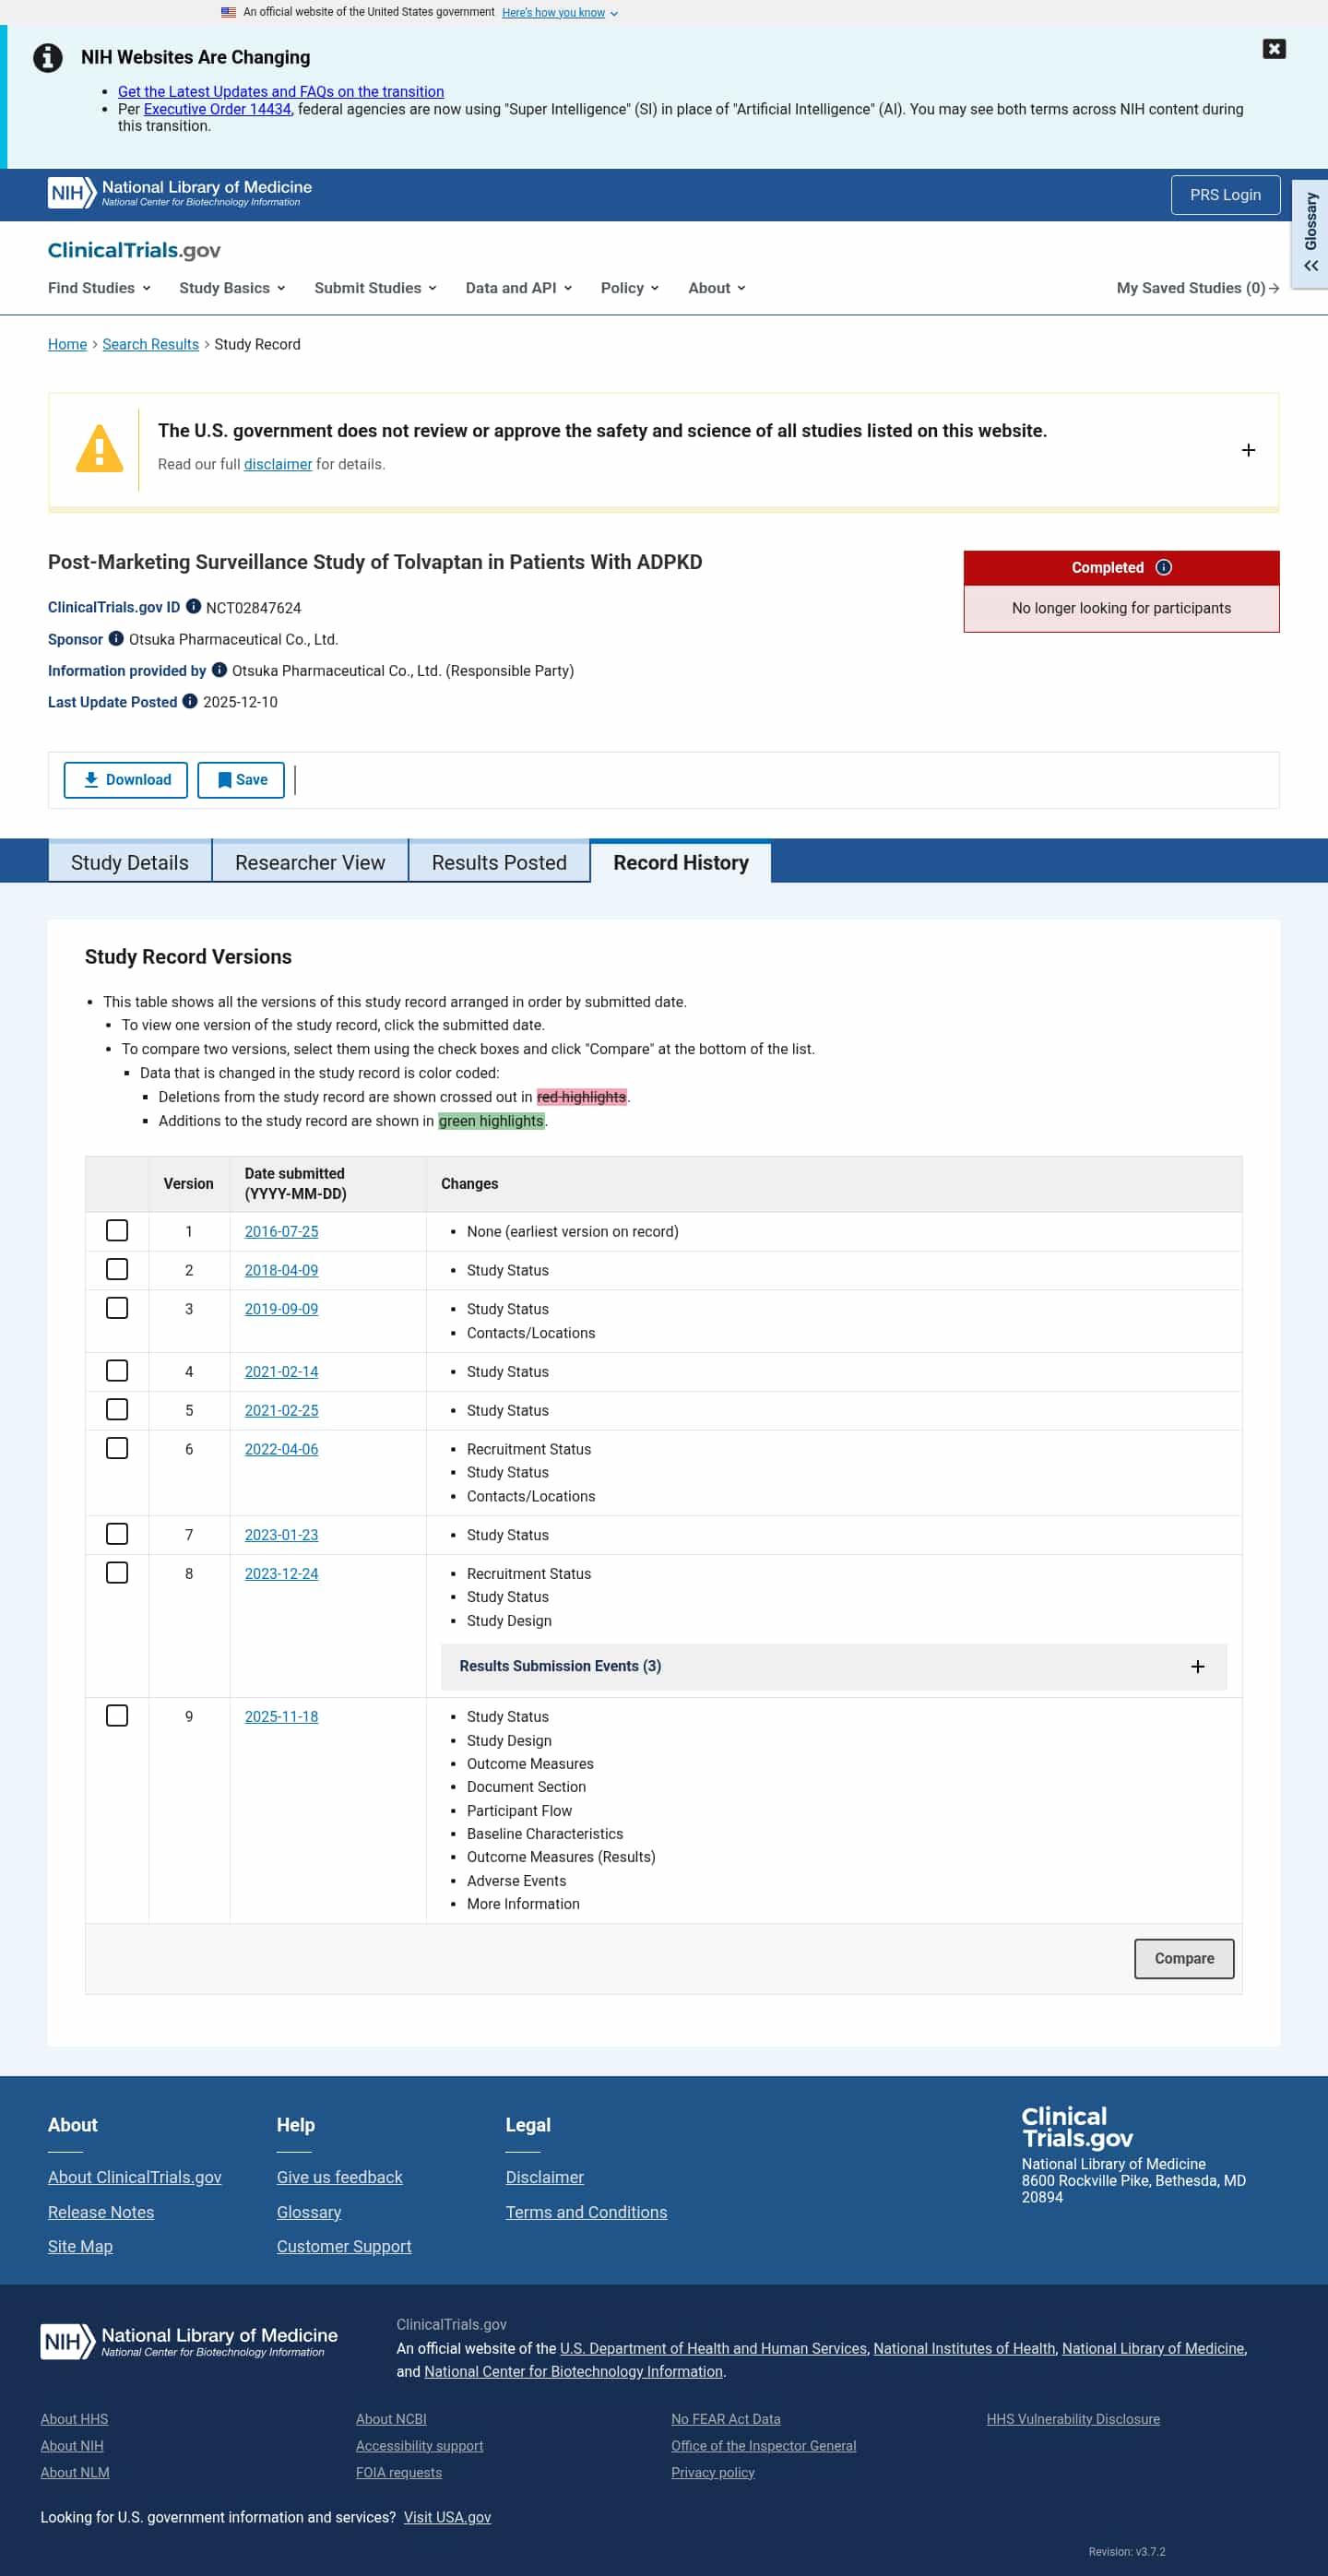Screen dimensions: 1328x2576
Task: Expand 'Here's how you know' government banner
Action: [x=560, y=13]
